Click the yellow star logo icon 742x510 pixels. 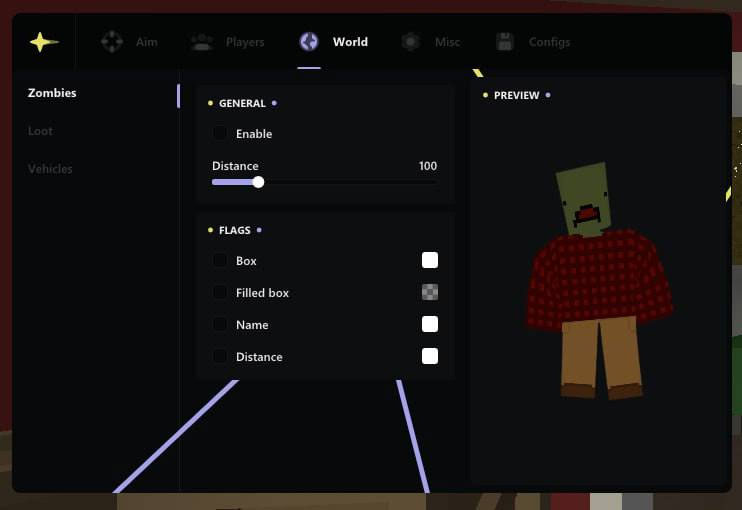tap(43, 42)
